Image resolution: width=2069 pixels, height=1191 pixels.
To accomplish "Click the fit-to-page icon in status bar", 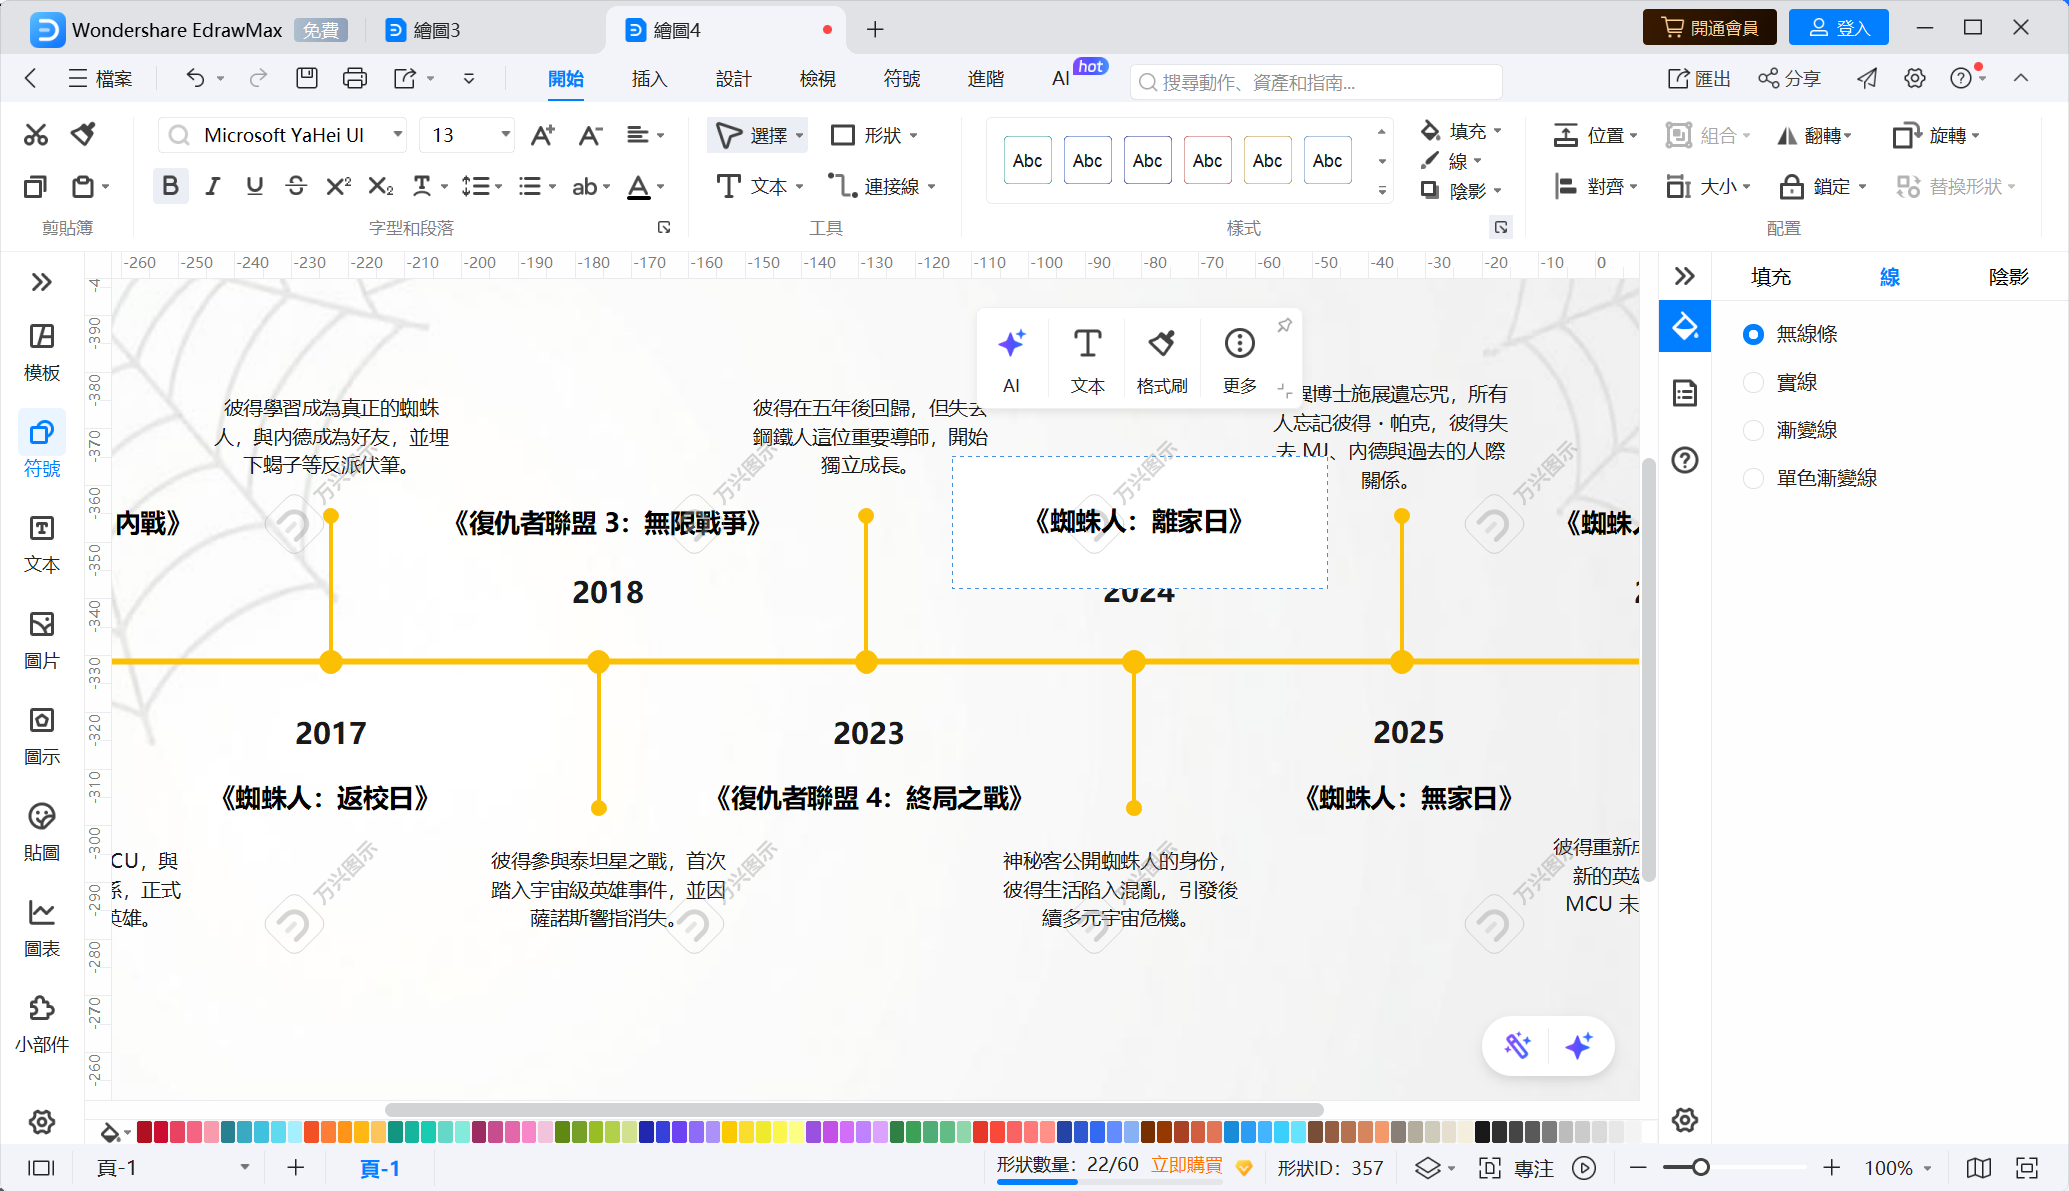I will [x=2027, y=1167].
